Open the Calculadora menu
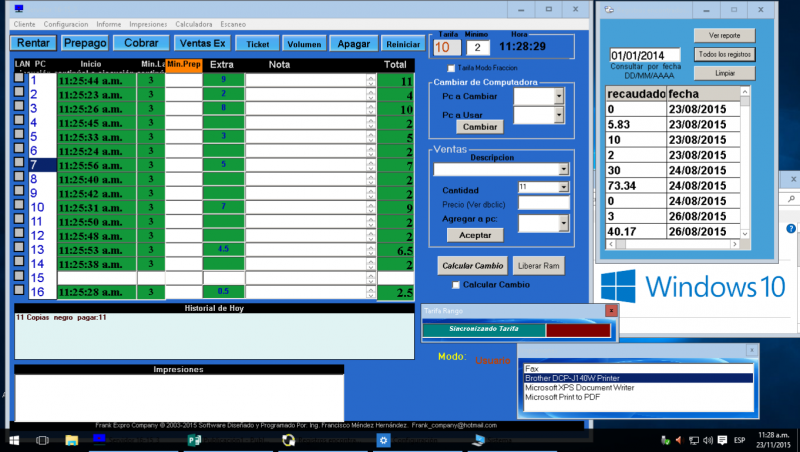This screenshot has height=452, width=800. (x=194, y=24)
